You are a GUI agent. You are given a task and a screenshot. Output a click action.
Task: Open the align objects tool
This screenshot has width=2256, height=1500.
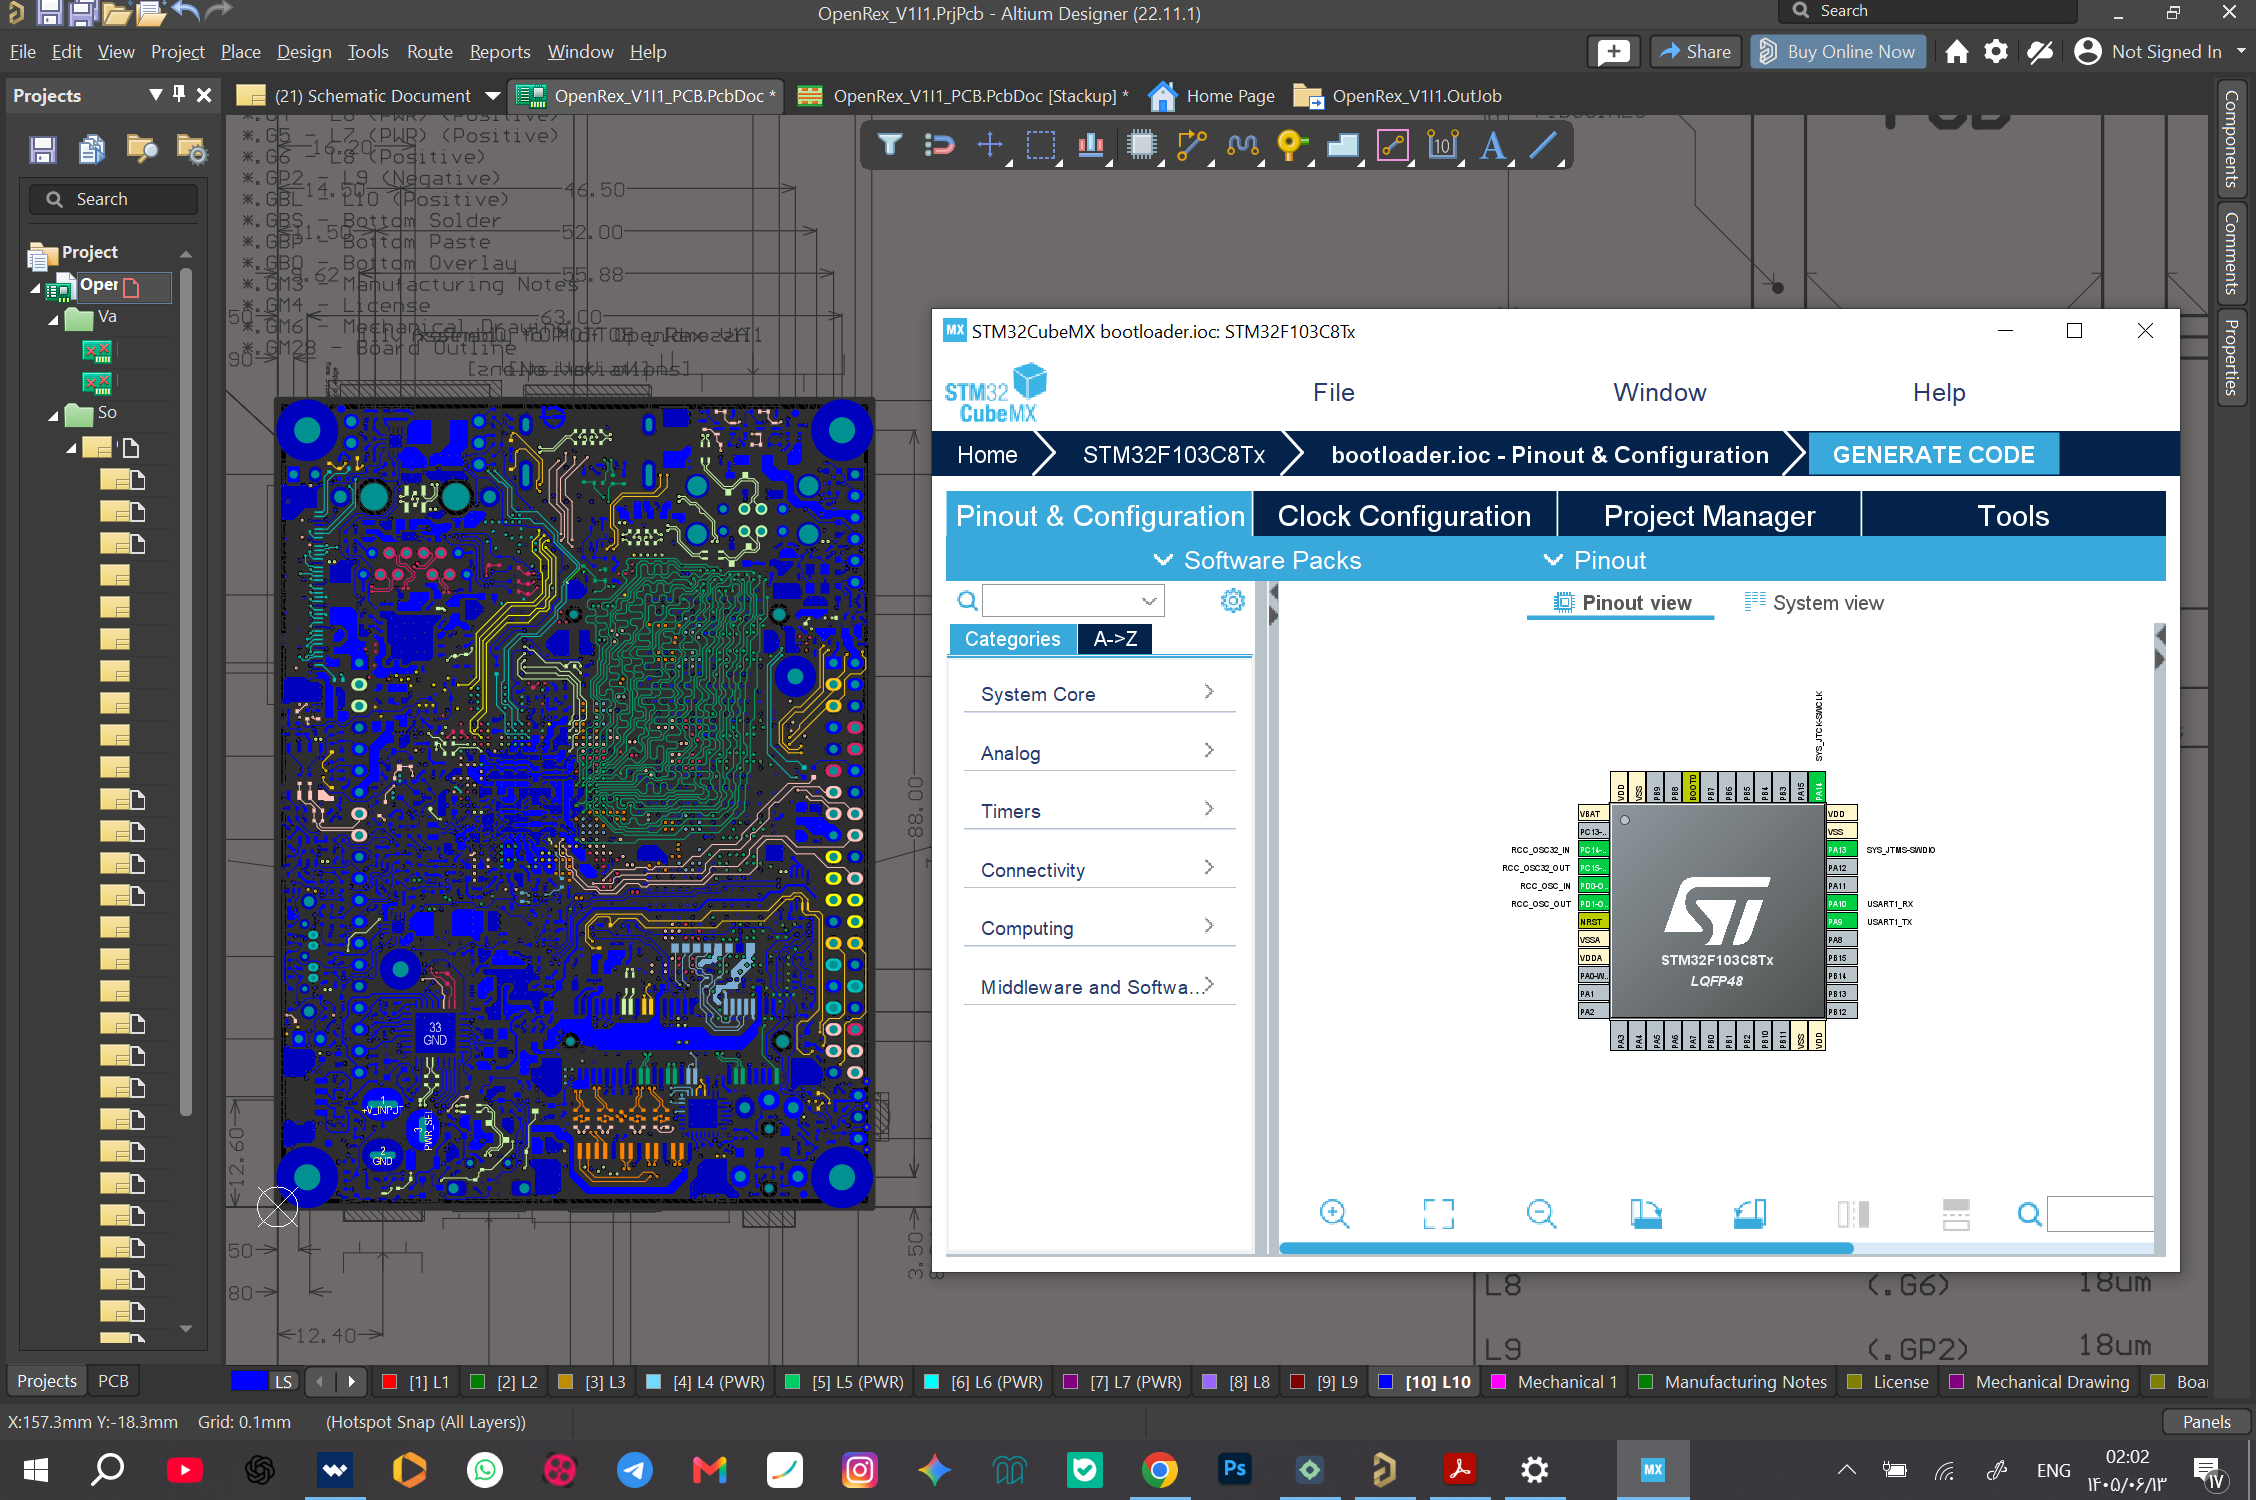pyautogui.click(x=1091, y=146)
